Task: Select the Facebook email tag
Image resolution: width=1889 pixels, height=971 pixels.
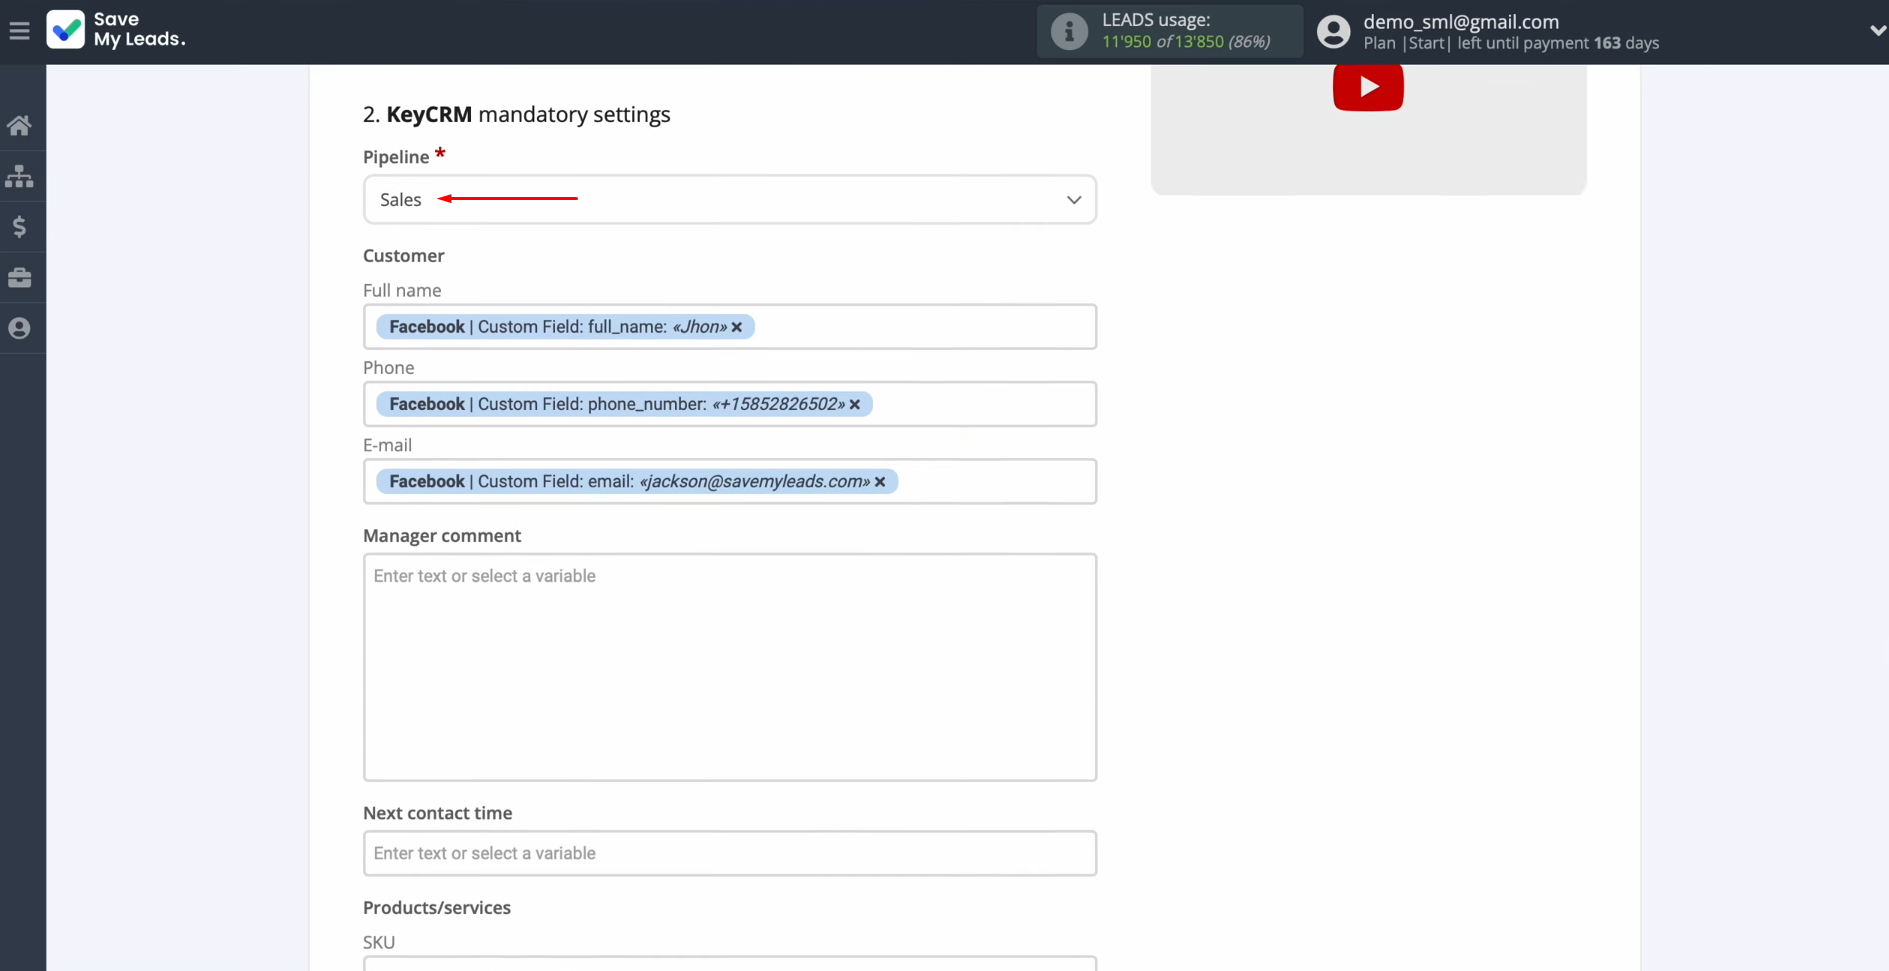Action: click(637, 482)
